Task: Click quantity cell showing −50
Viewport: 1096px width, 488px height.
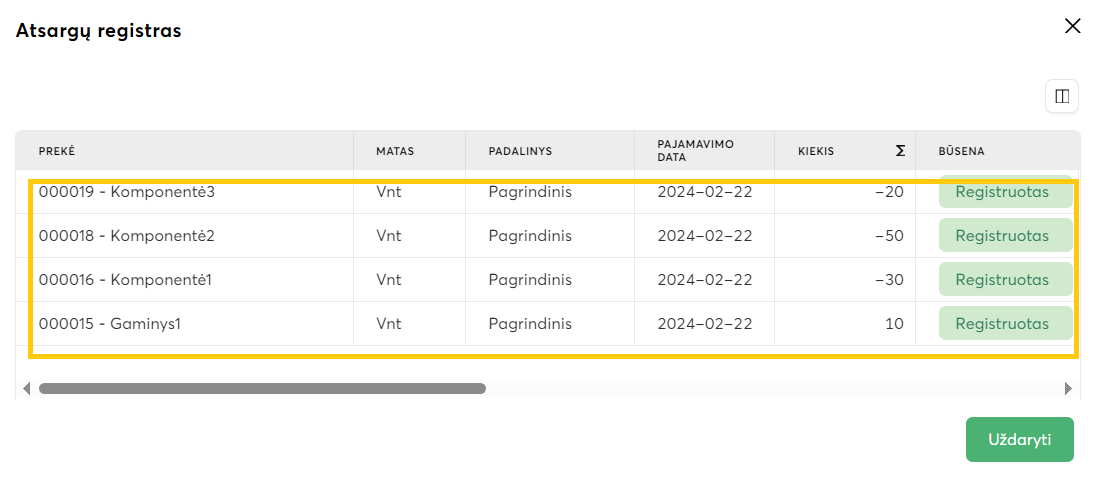Action: [888, 236]
